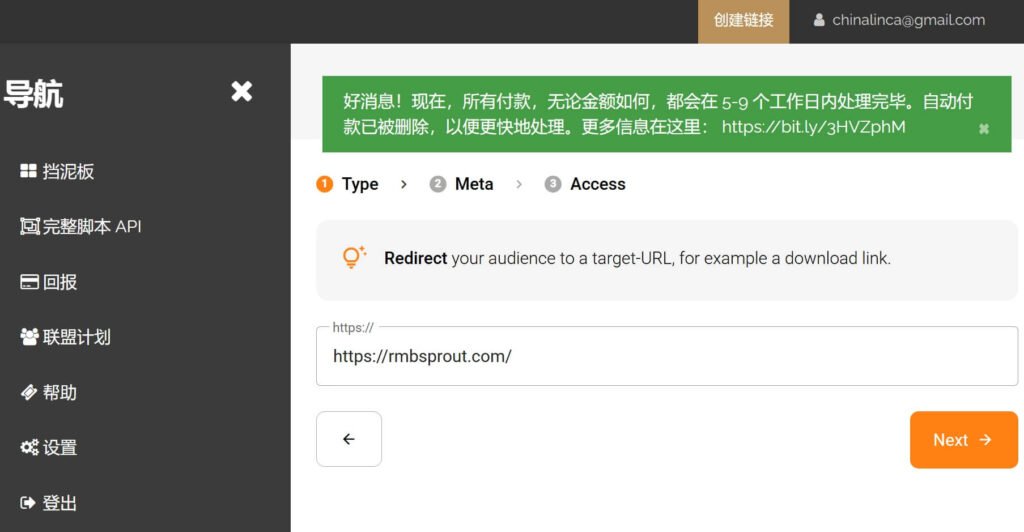This screenshot has height=532, width=1024.
Task: Click the 创建链接 button
Action: coord(743,21)
